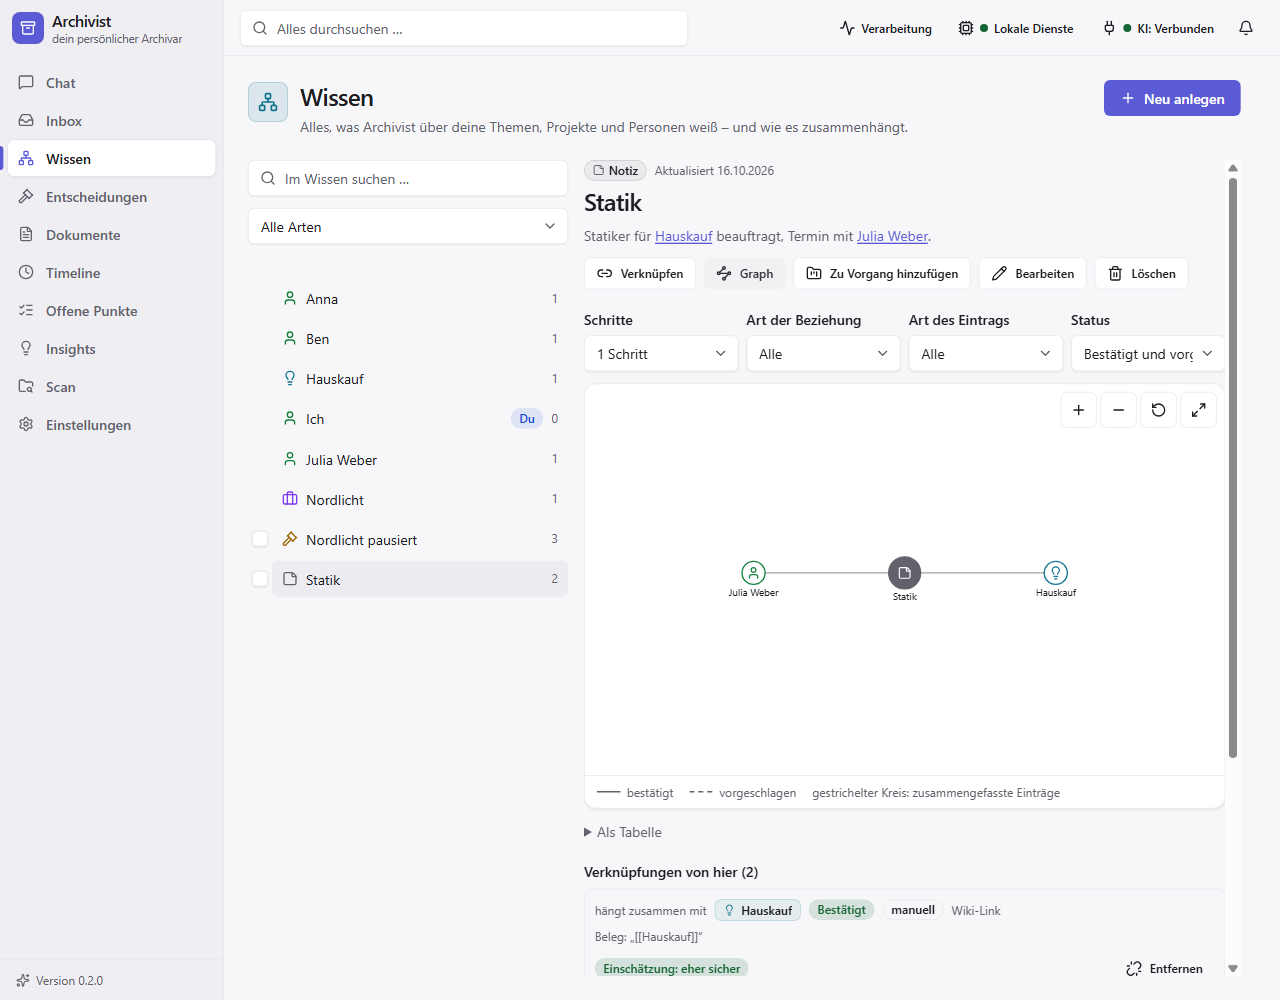The image size is (1280, 1000).
Task: Reset the graph view with the rotate icon
Action: coord(1158,410)
